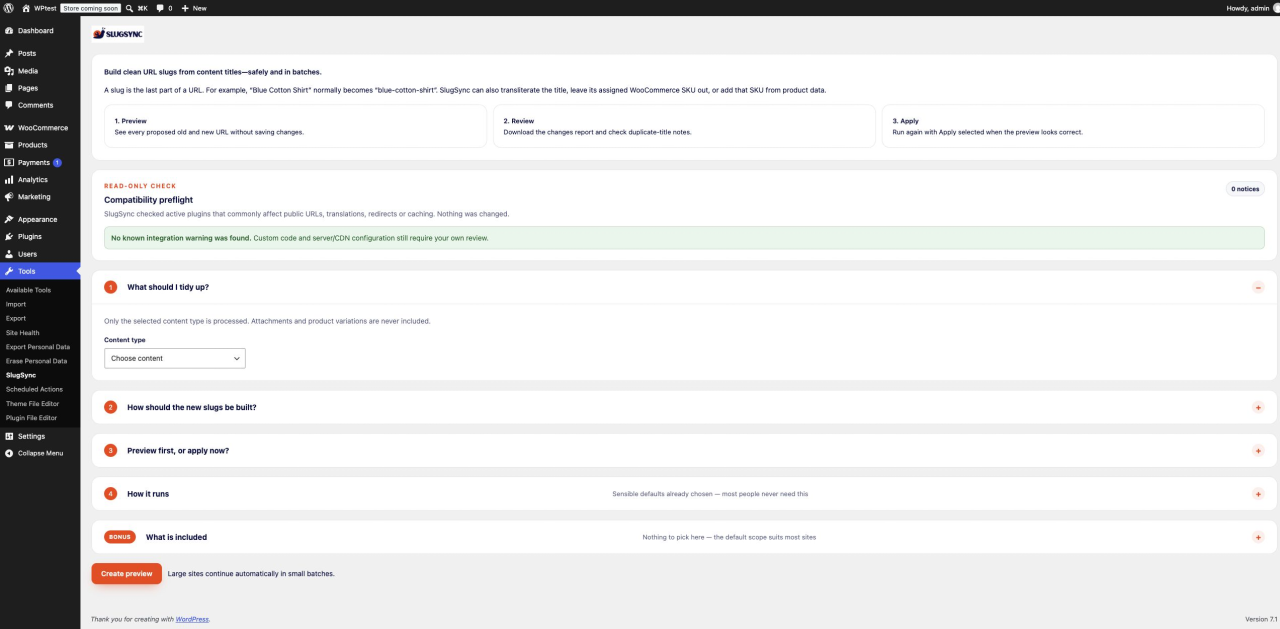Click the Payments menu icon

[9, 162]
